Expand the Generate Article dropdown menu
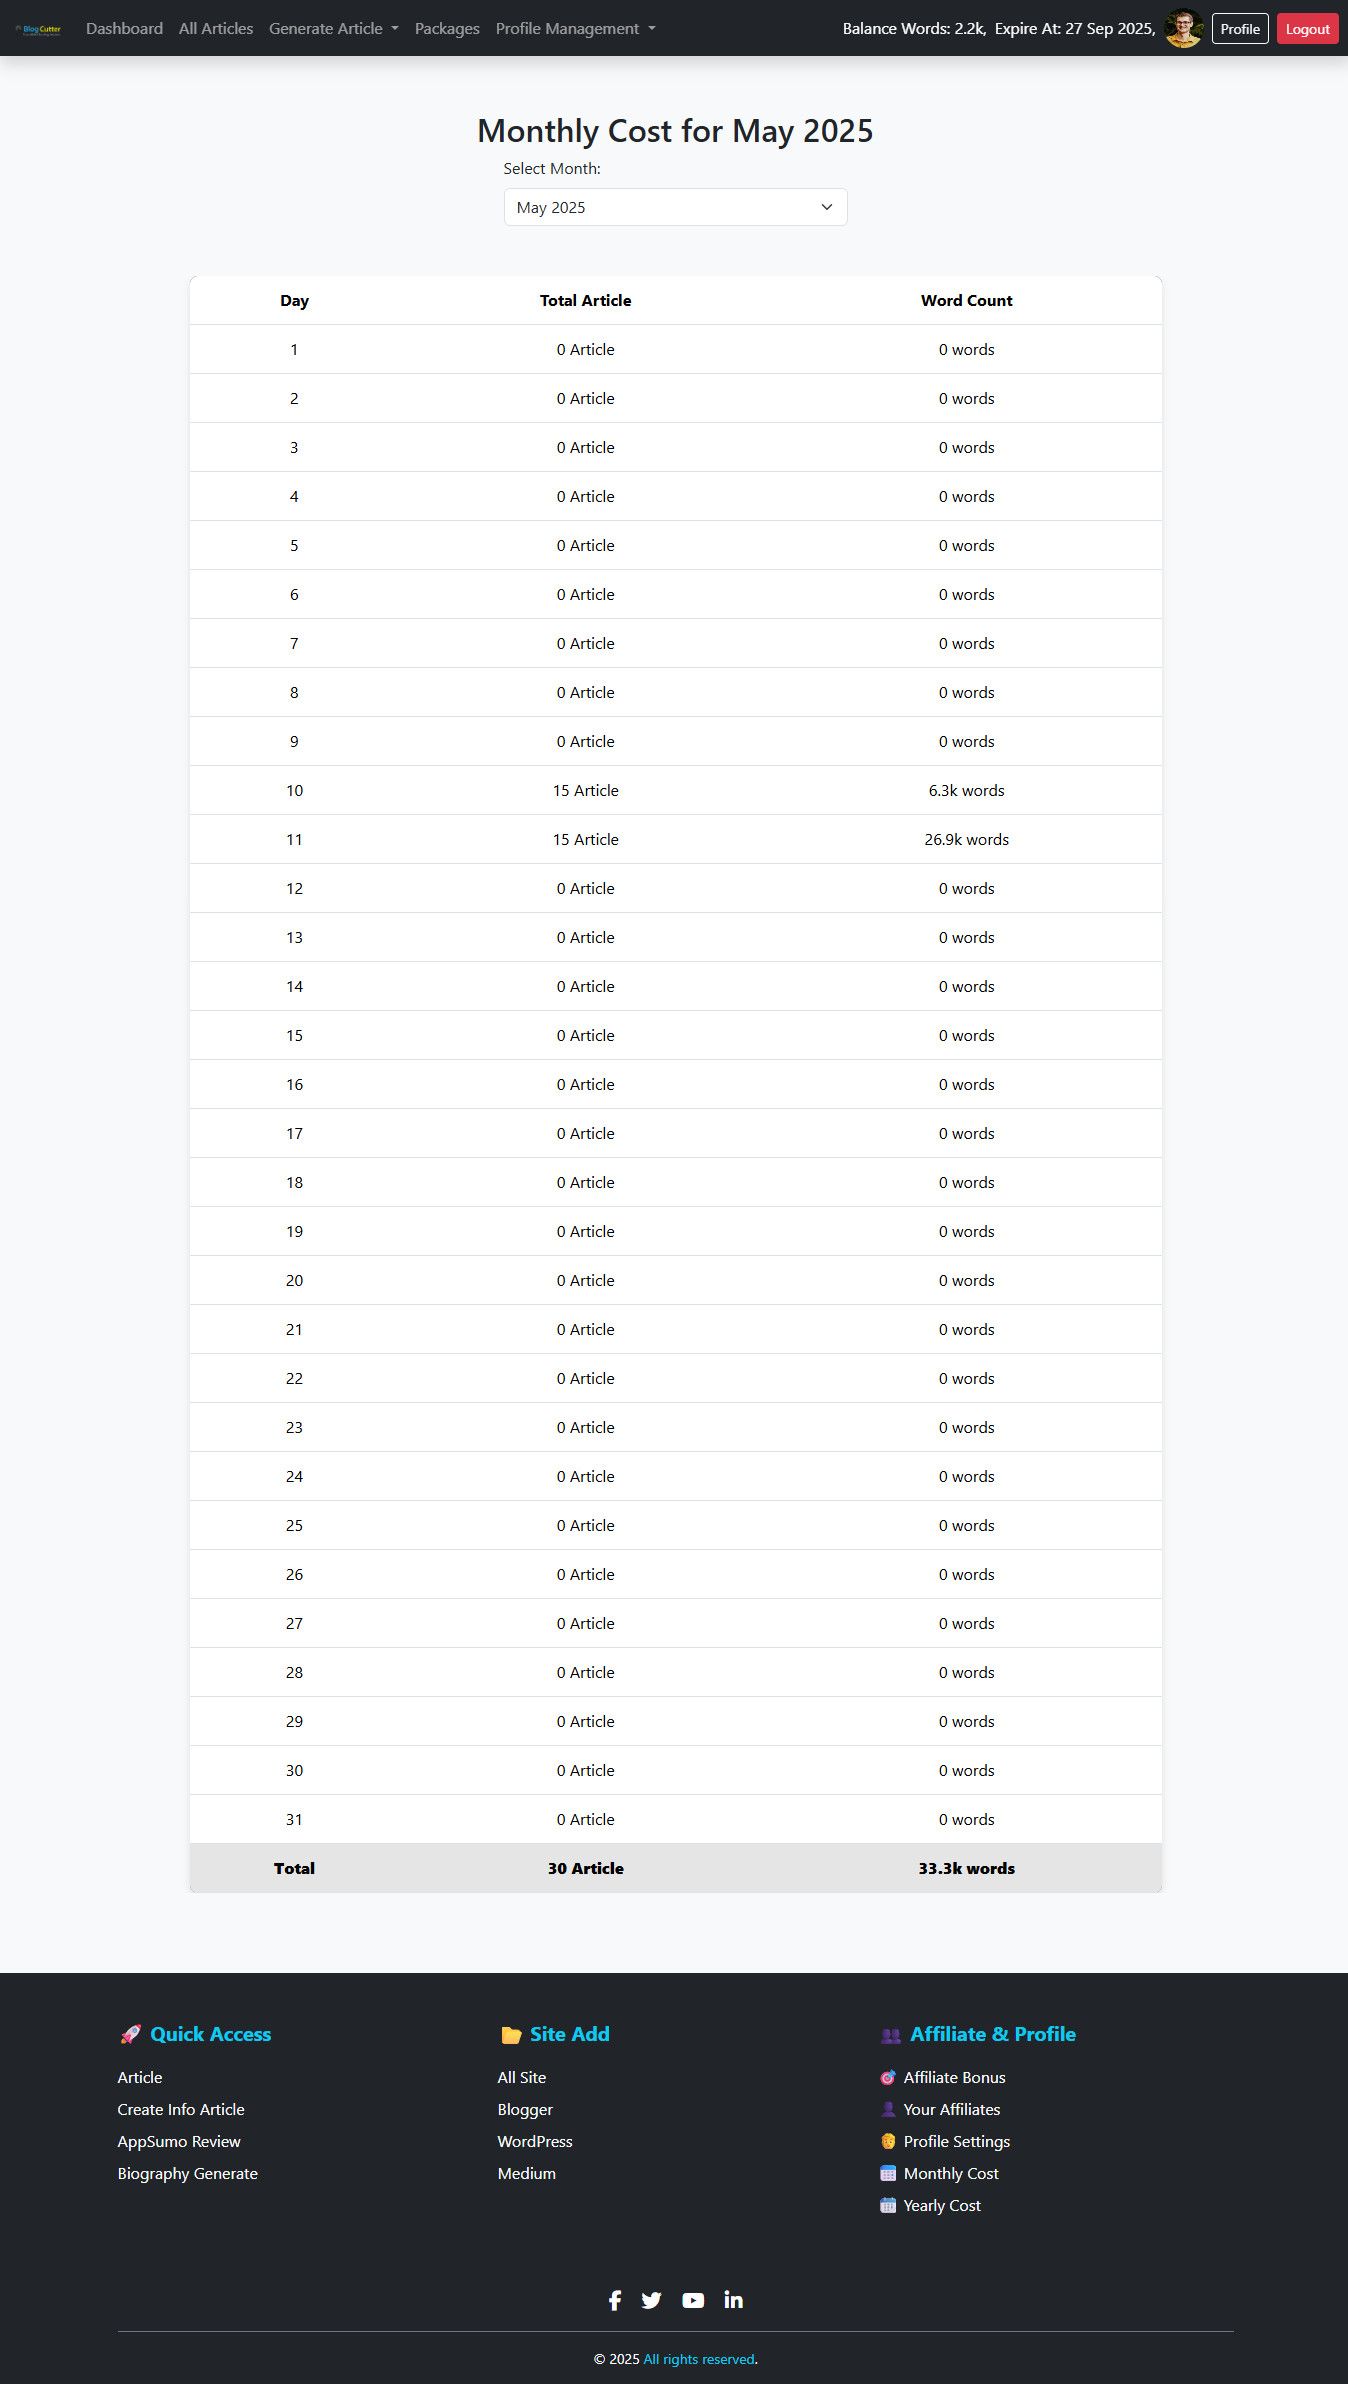Image resolution: width=1348 pixels, height=2384 pixels. (333, 29)
